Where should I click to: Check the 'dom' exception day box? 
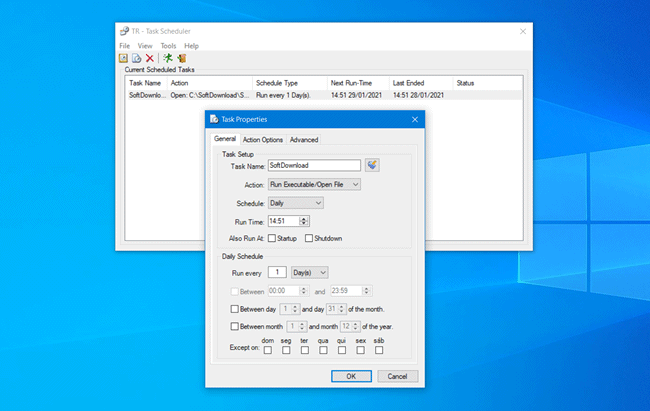[x=268, y=350]
